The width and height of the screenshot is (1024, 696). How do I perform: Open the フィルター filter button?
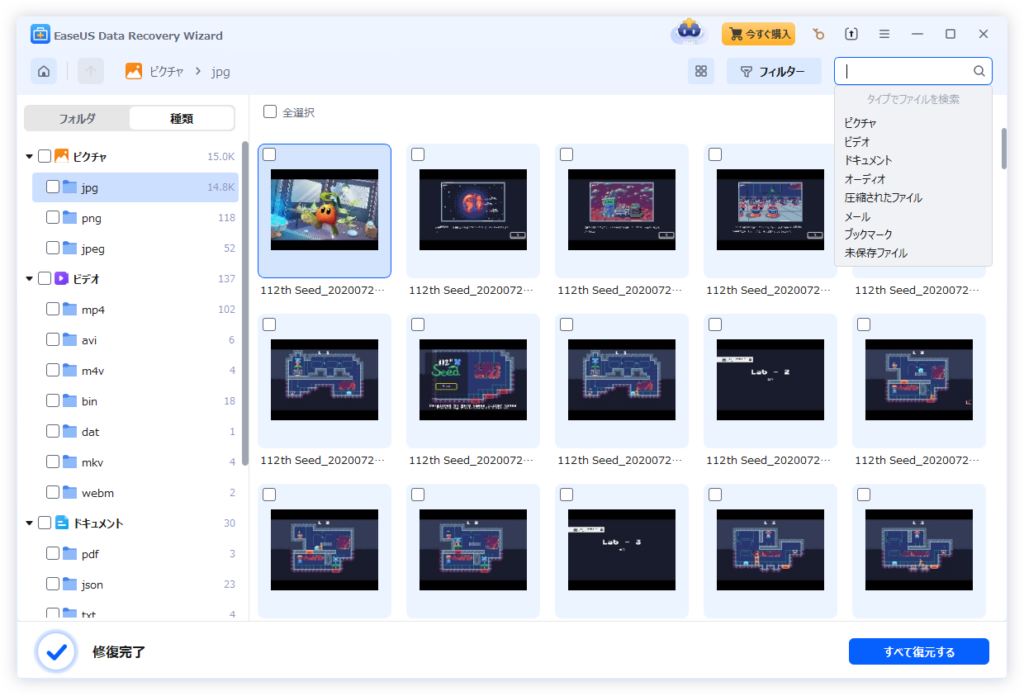pos(773,71)
